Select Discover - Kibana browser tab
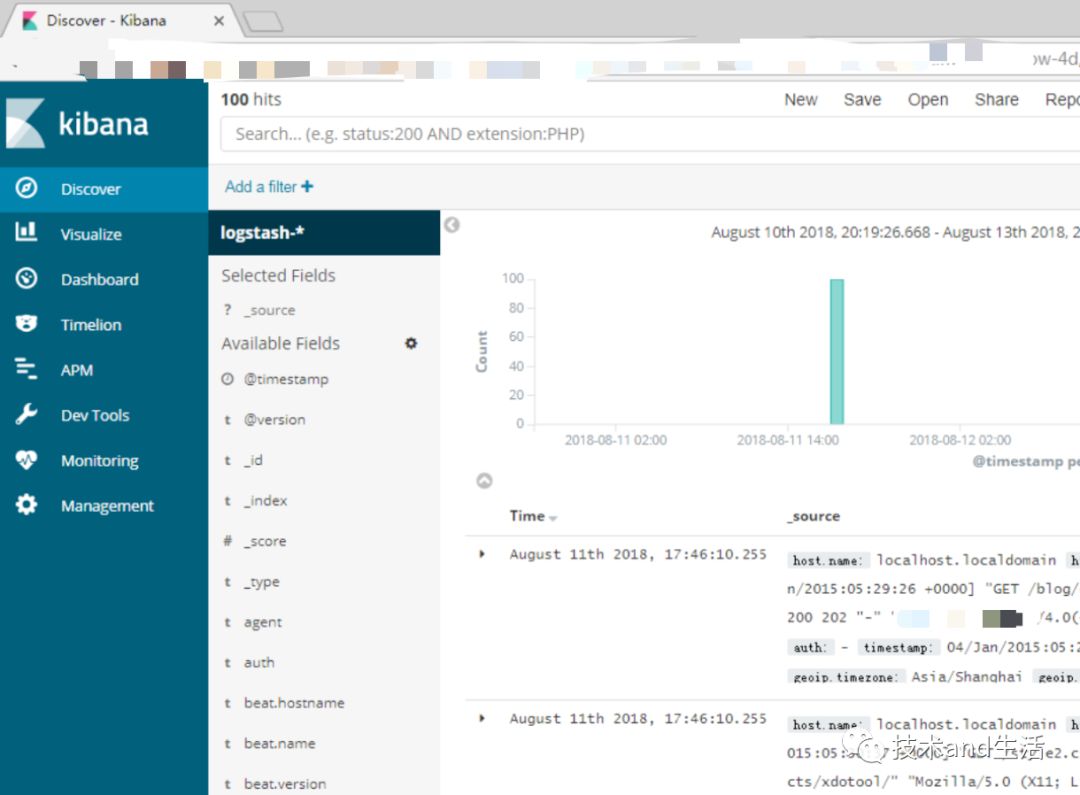 pos(121,21)
